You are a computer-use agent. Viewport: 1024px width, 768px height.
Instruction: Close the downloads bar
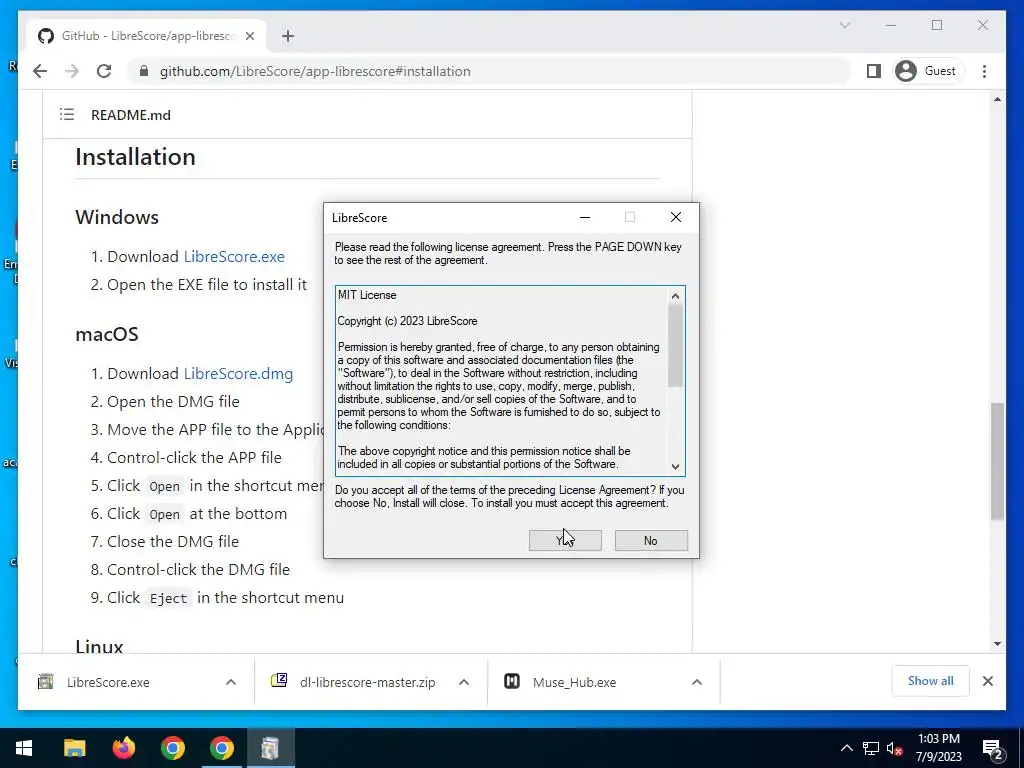988,681
